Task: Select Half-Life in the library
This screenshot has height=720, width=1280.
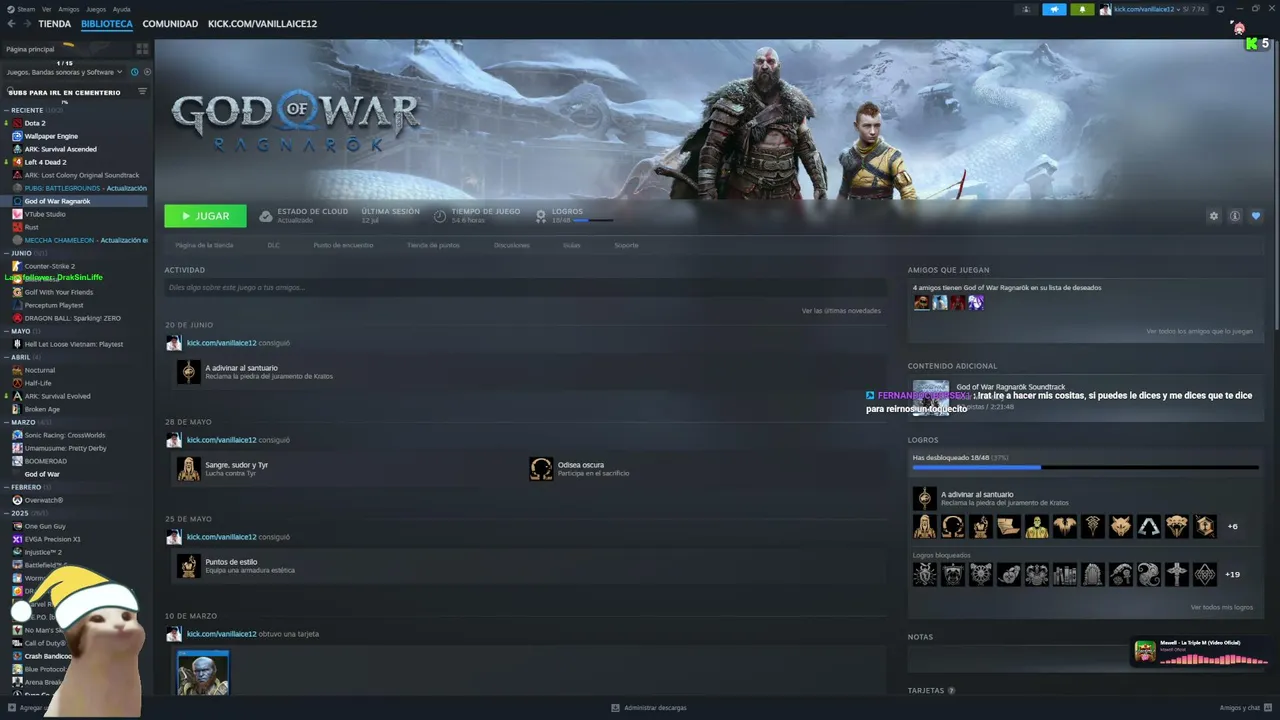Action: tap(38, 383)
